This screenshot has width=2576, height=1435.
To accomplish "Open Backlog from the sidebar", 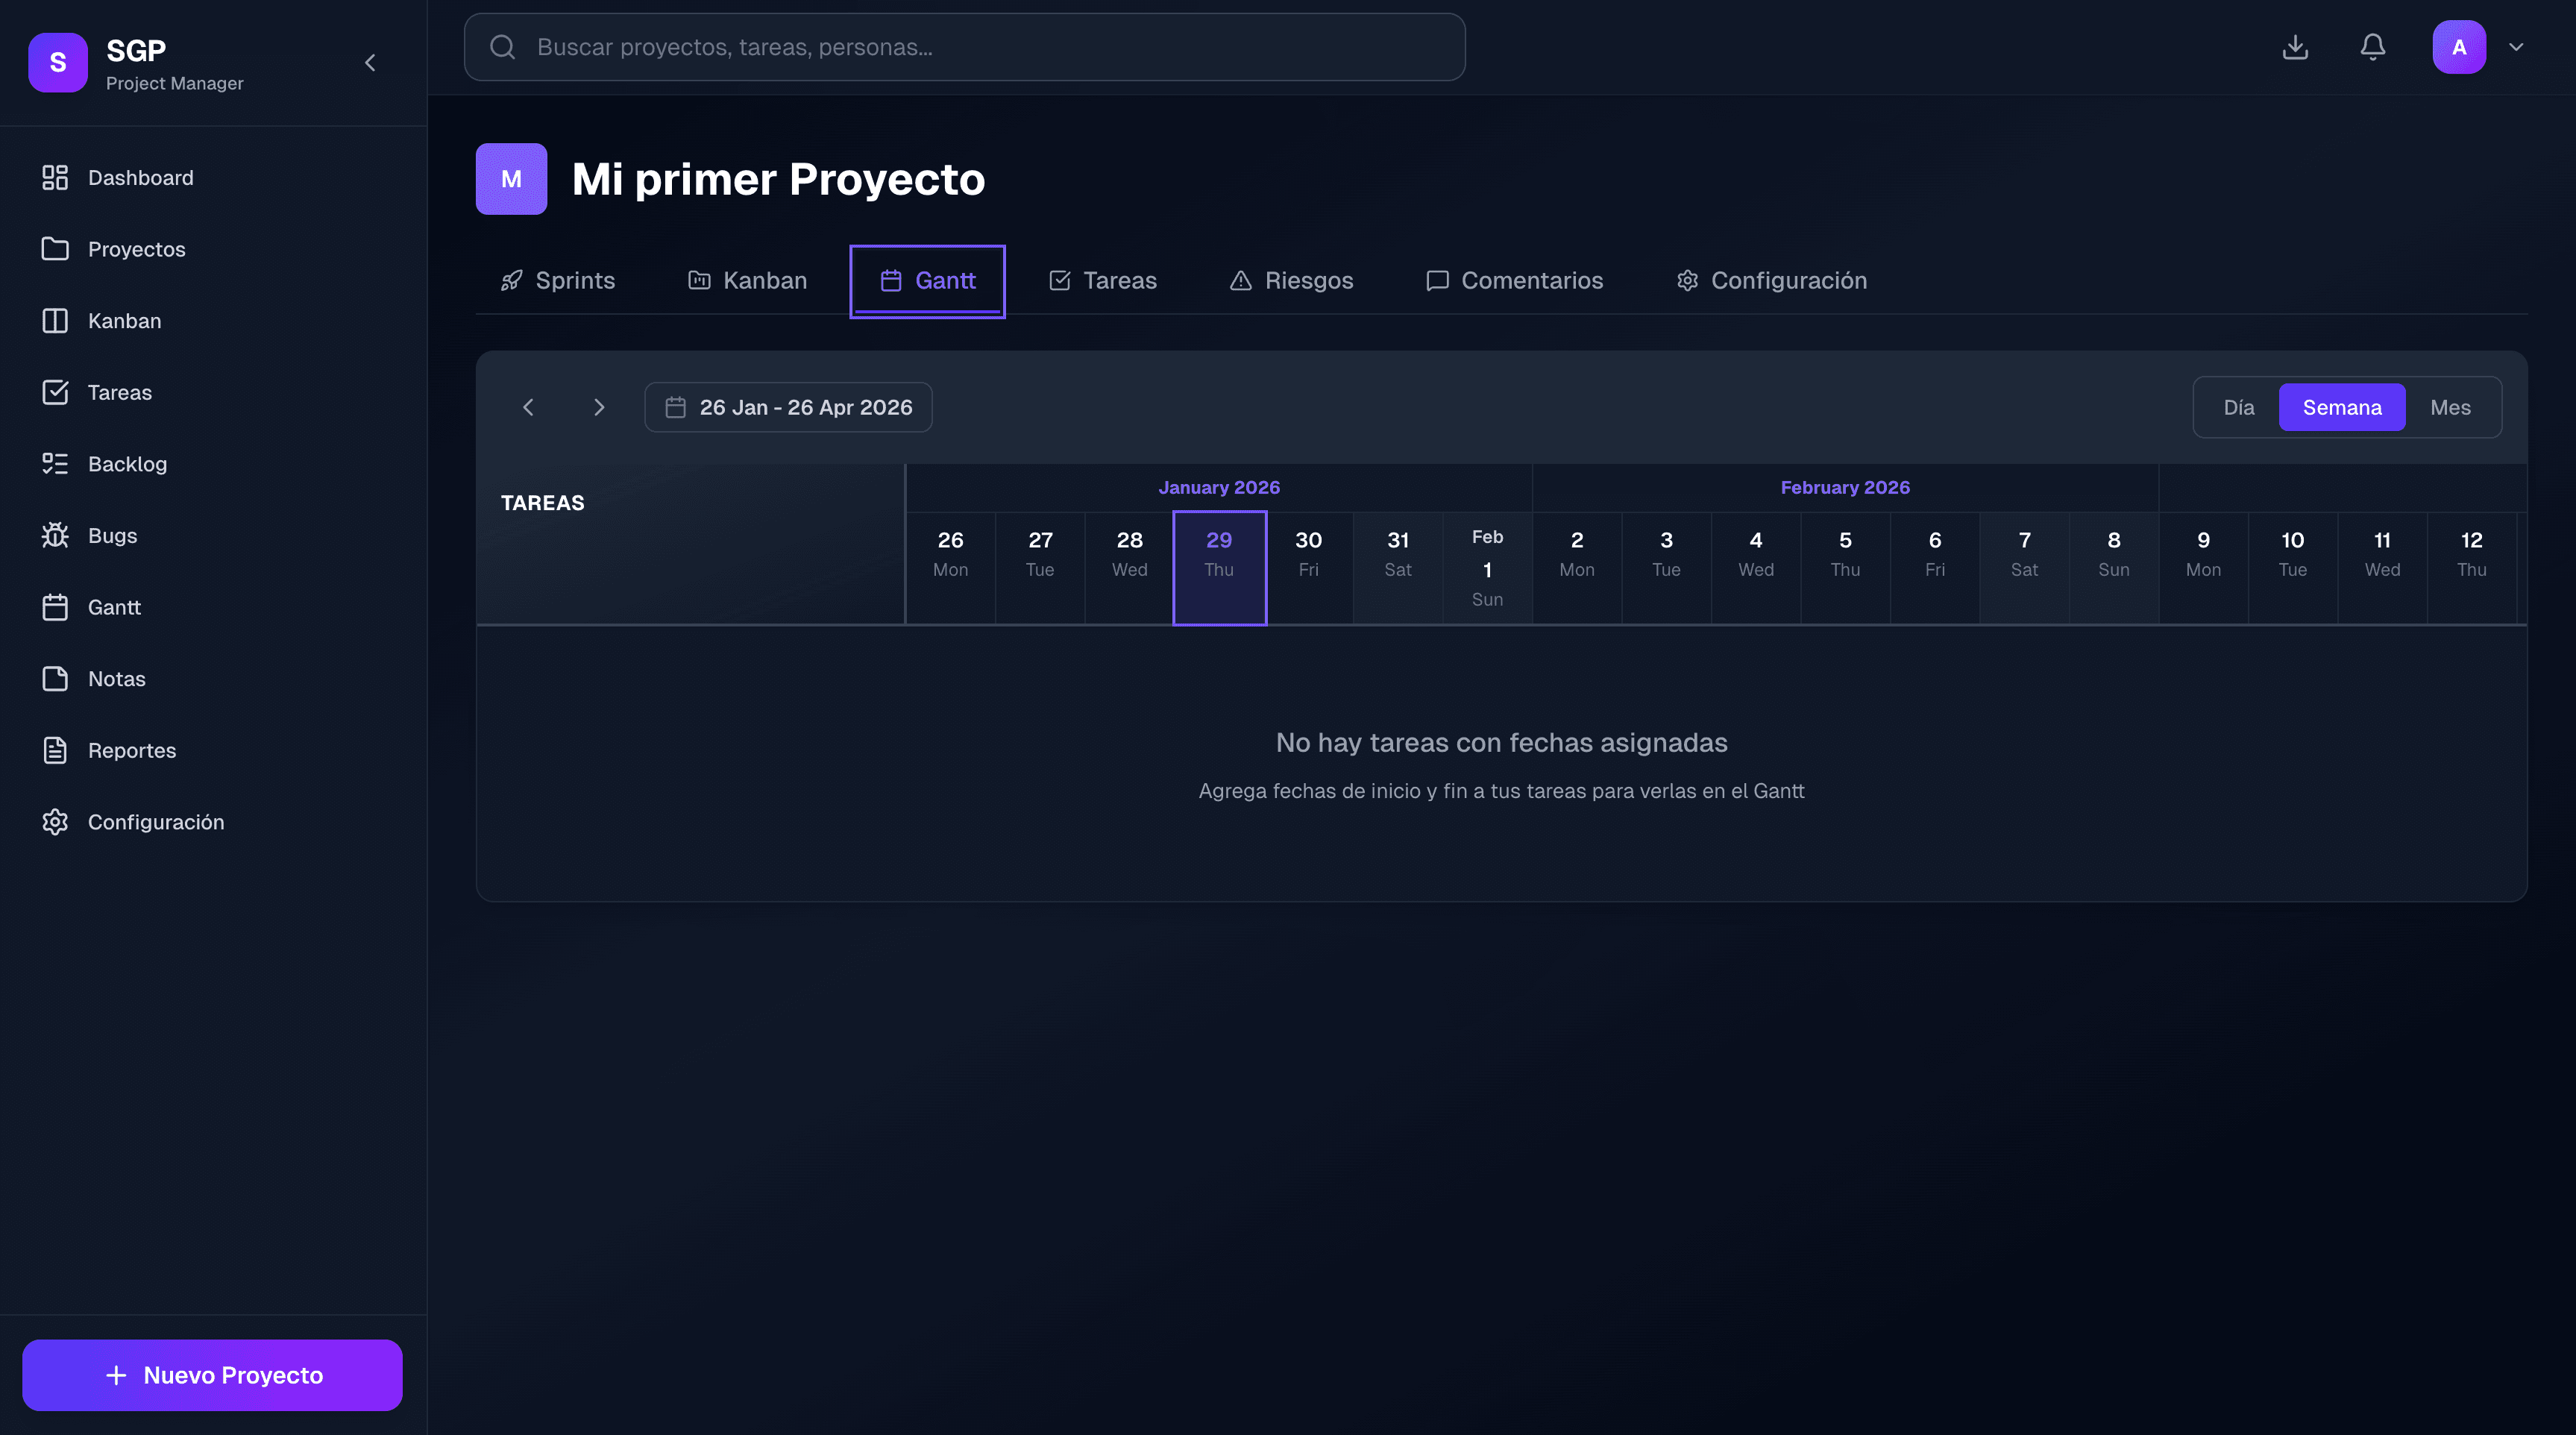I will click(x=127, y=464).
